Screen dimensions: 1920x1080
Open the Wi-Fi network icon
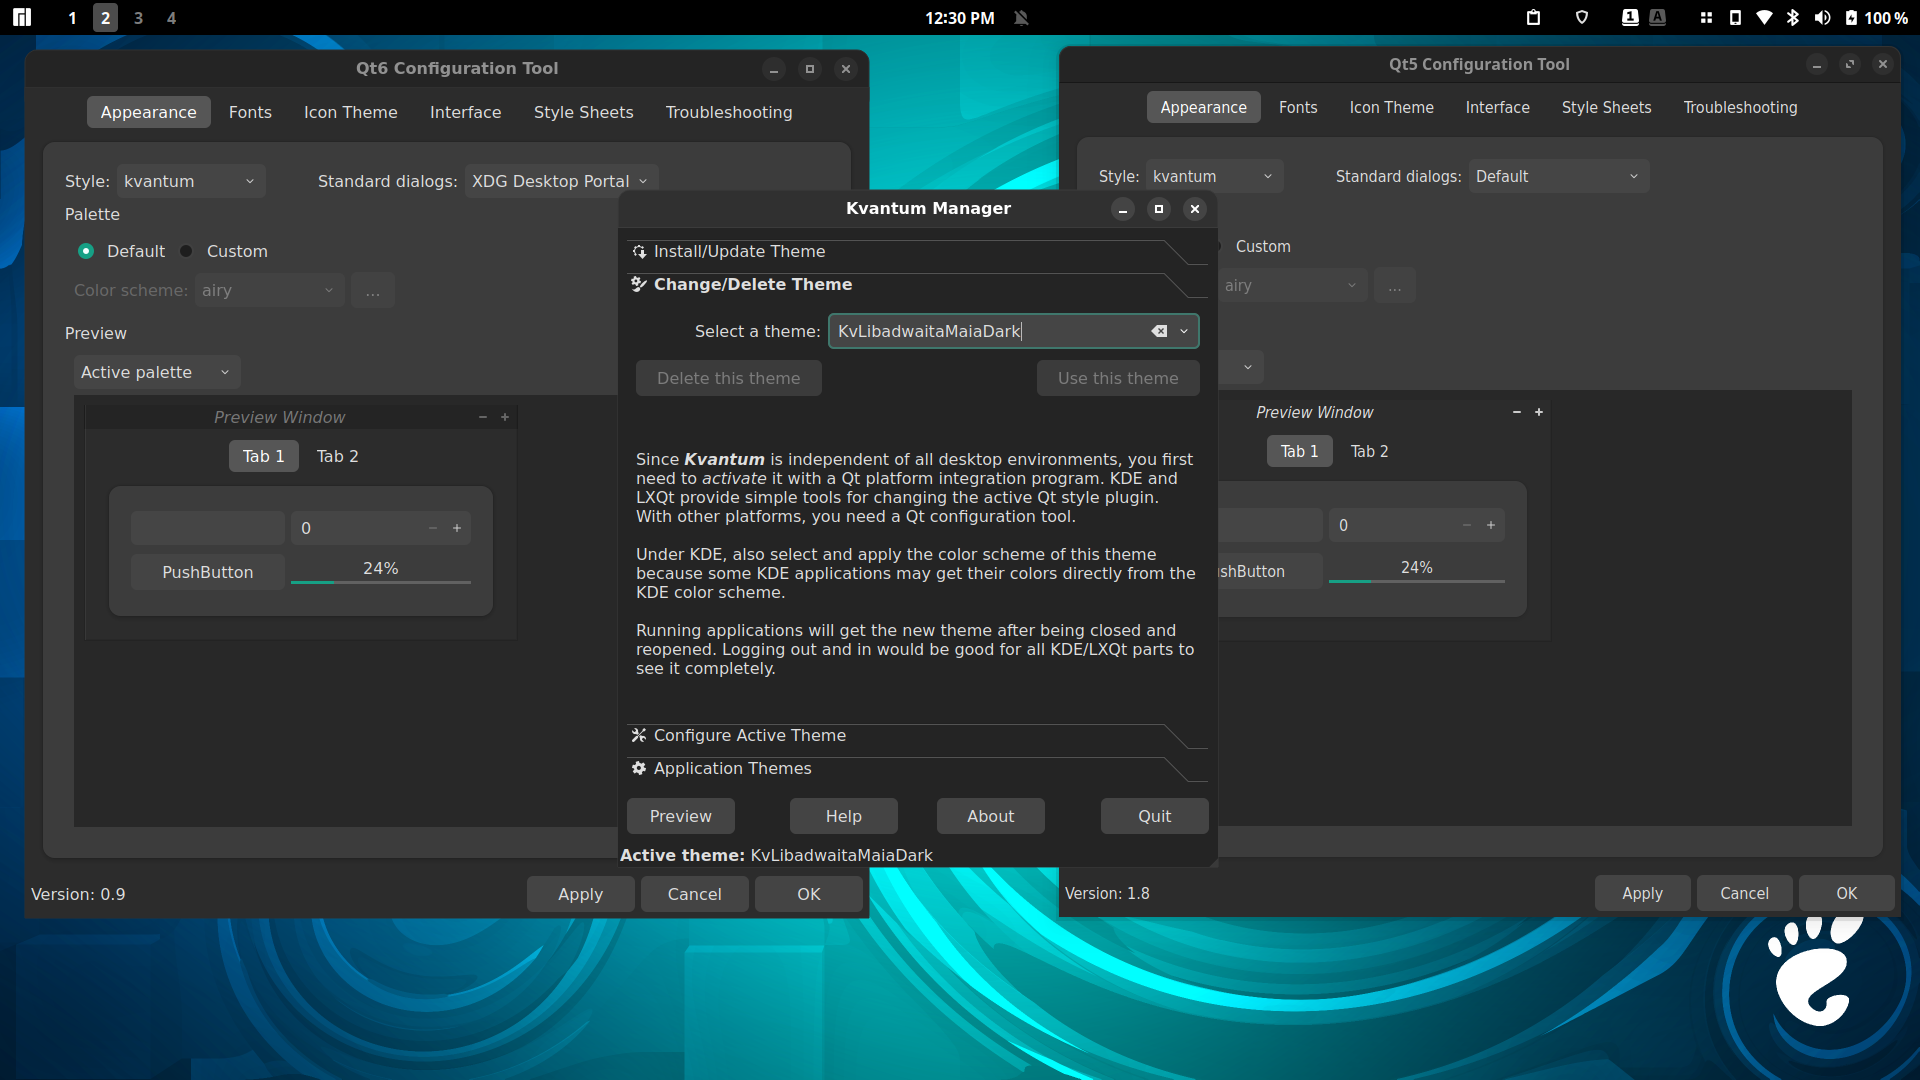click(x=1764, y=17)
